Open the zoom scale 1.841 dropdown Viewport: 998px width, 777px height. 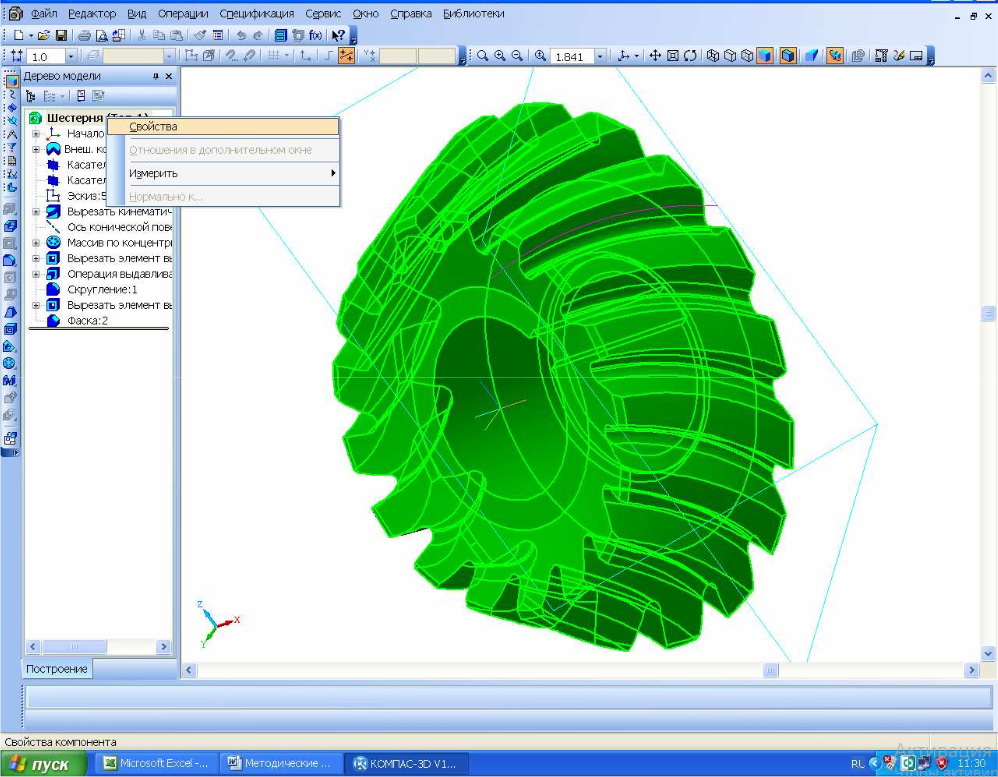tap(600, 57)
